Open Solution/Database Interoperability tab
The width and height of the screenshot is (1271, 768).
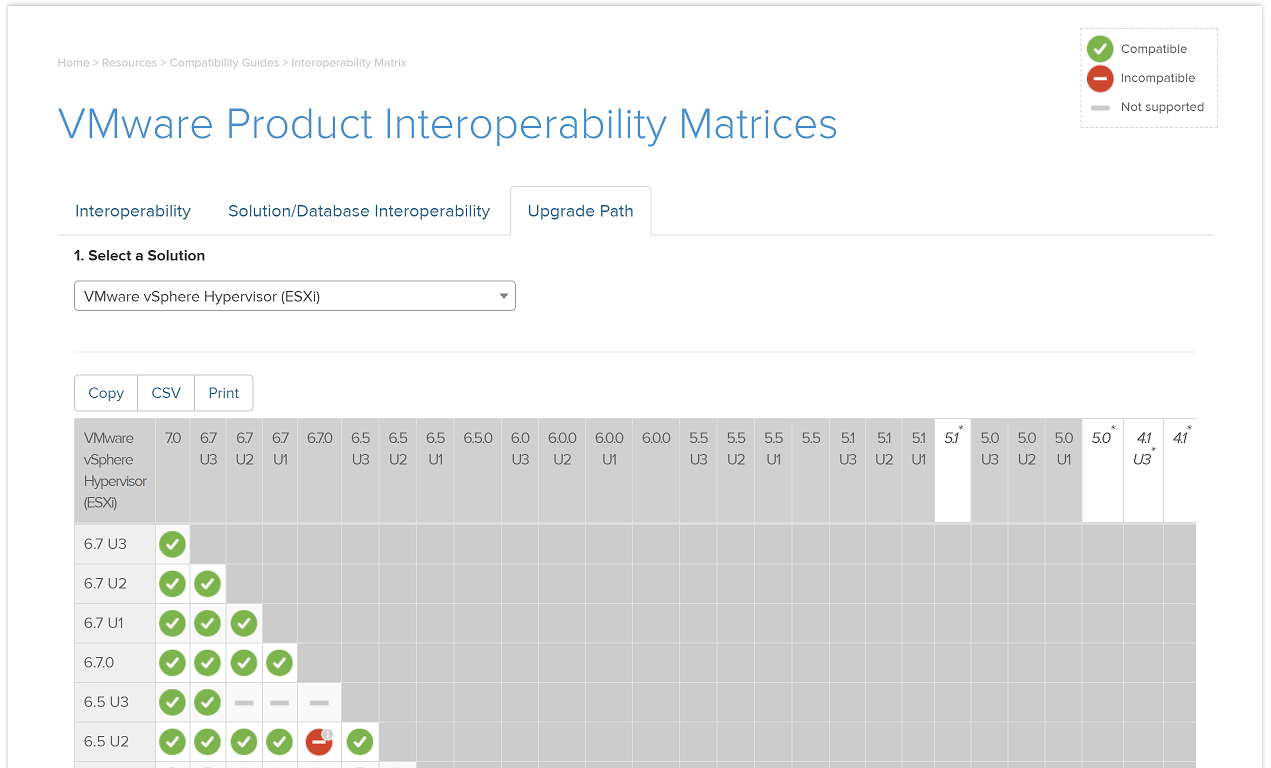tap(359, 211)
